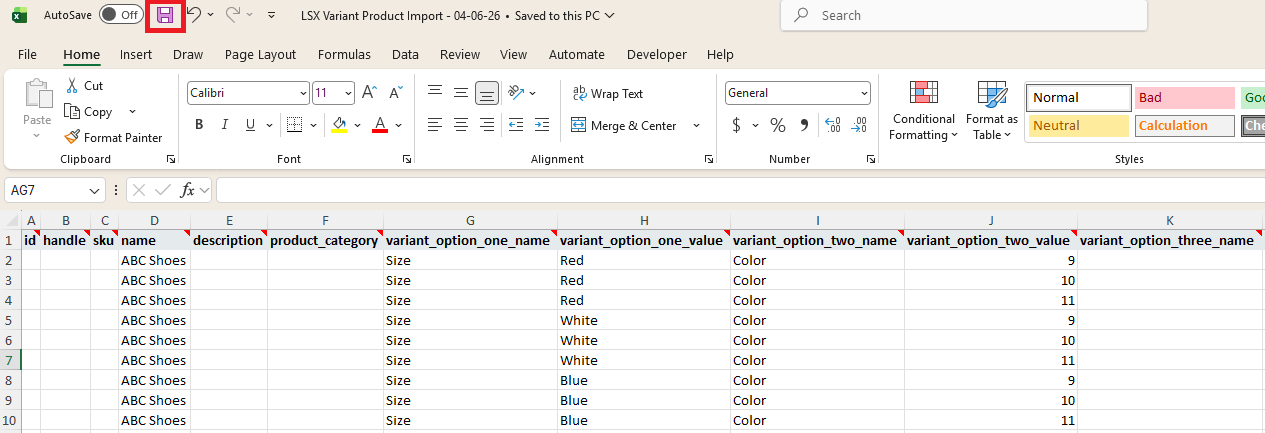The image size is (1265, 433).
Task: Switch to the Page Layout tab
Action: point(261,54)
